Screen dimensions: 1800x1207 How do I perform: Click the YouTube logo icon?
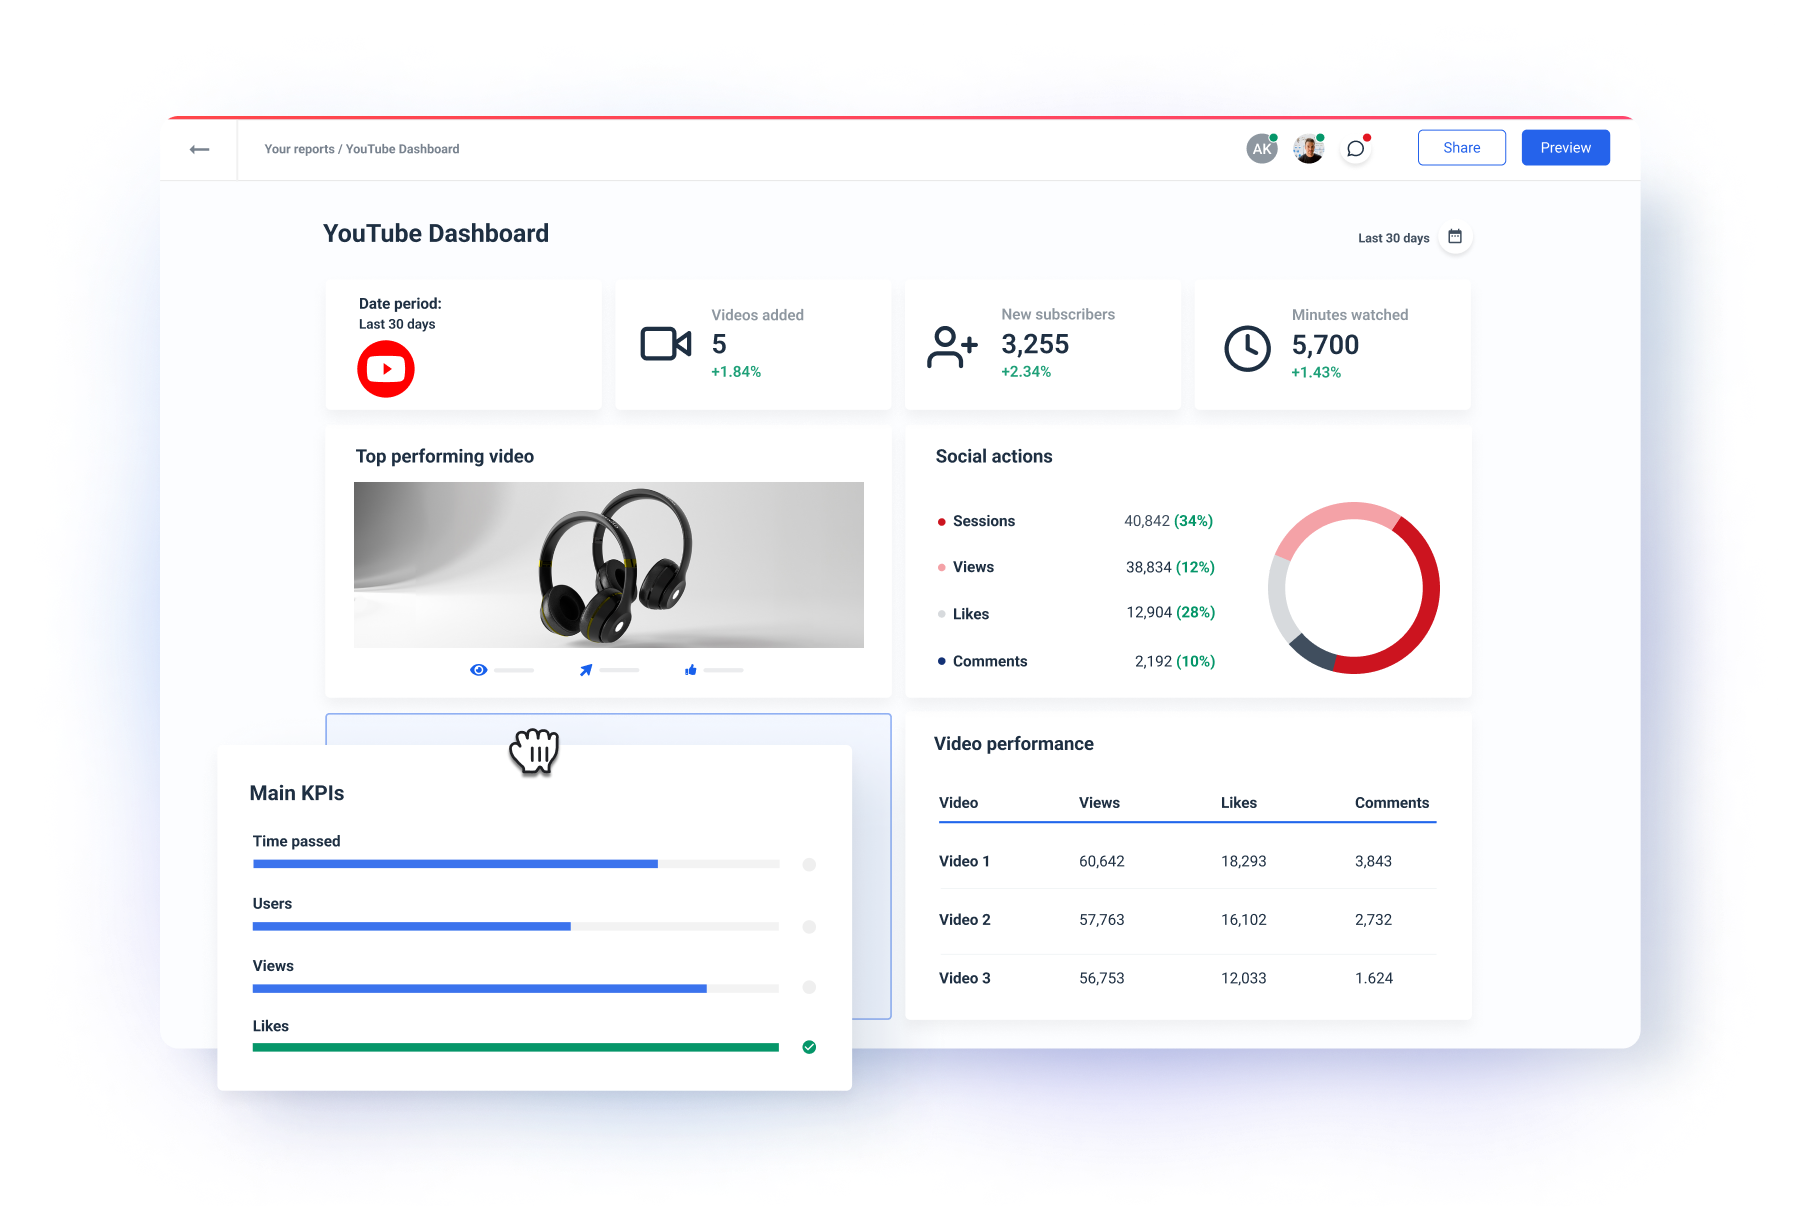pos(385,369)
